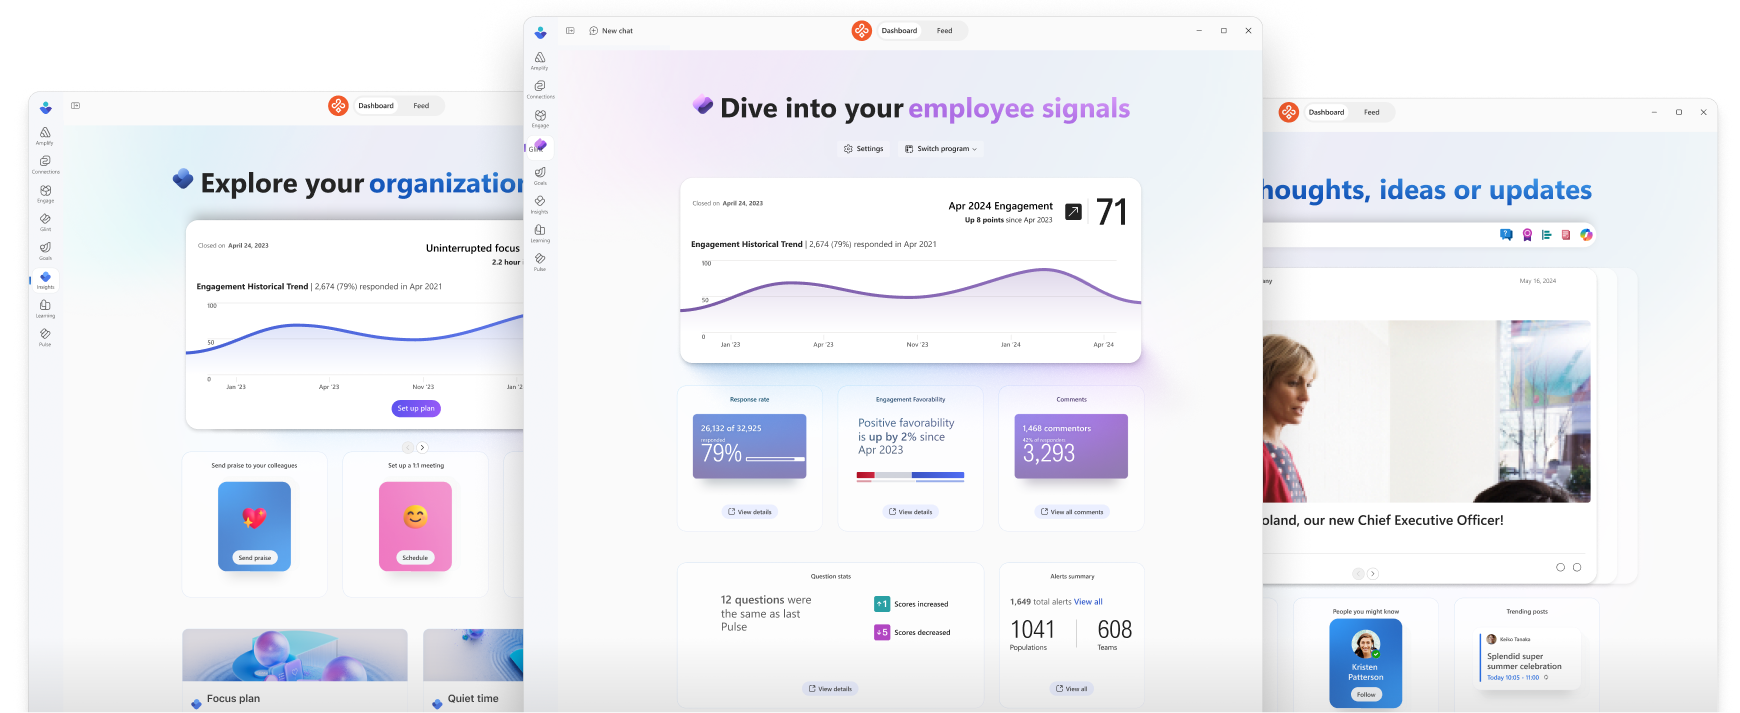
Task: Click the Viva logo in the center window
Action: pos(540,32)
